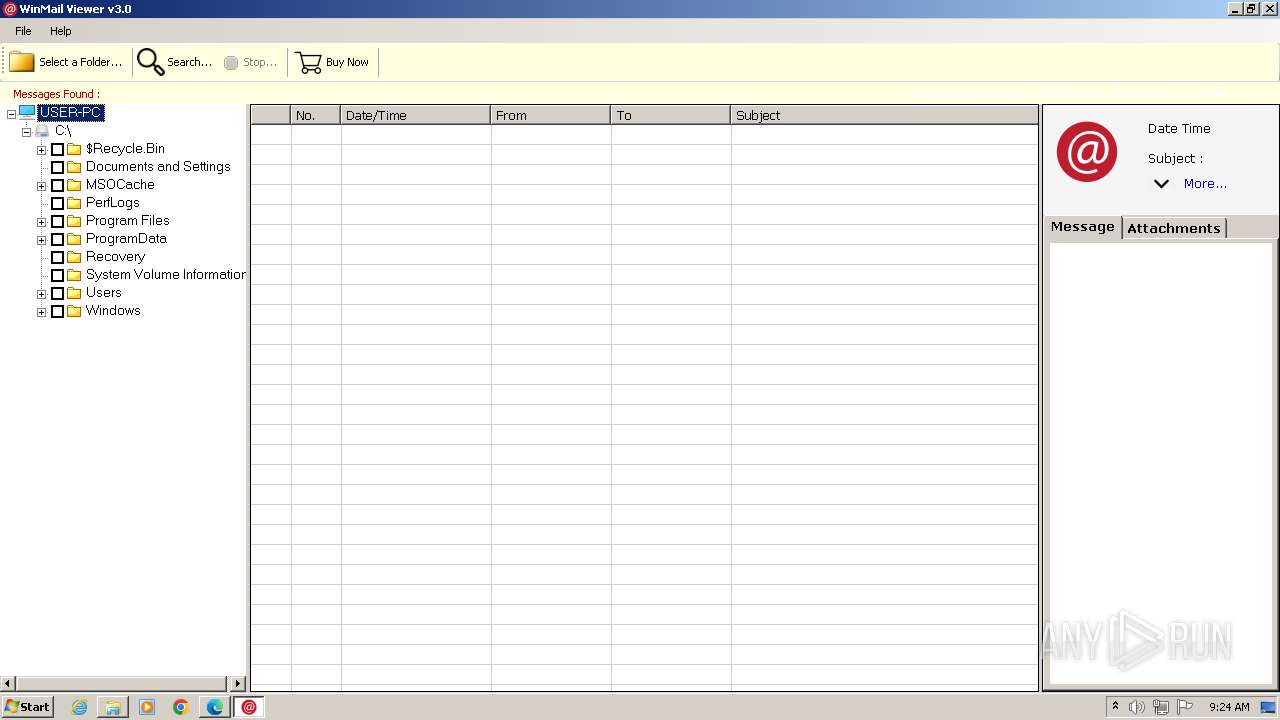Click the taskbar clock showing 9:24 AM
The height and width of the screenshot is (720, 1280).
pos(1229,707)
